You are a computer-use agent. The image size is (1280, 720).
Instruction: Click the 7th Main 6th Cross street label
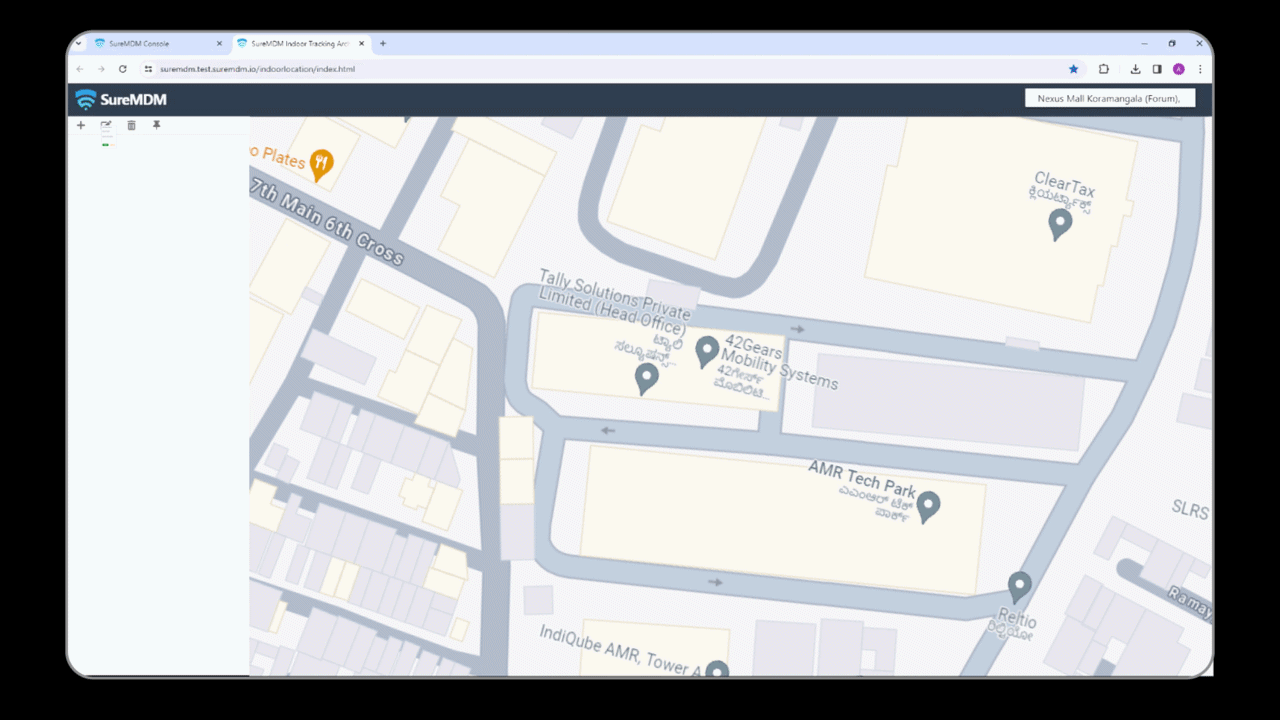[326, 222]
